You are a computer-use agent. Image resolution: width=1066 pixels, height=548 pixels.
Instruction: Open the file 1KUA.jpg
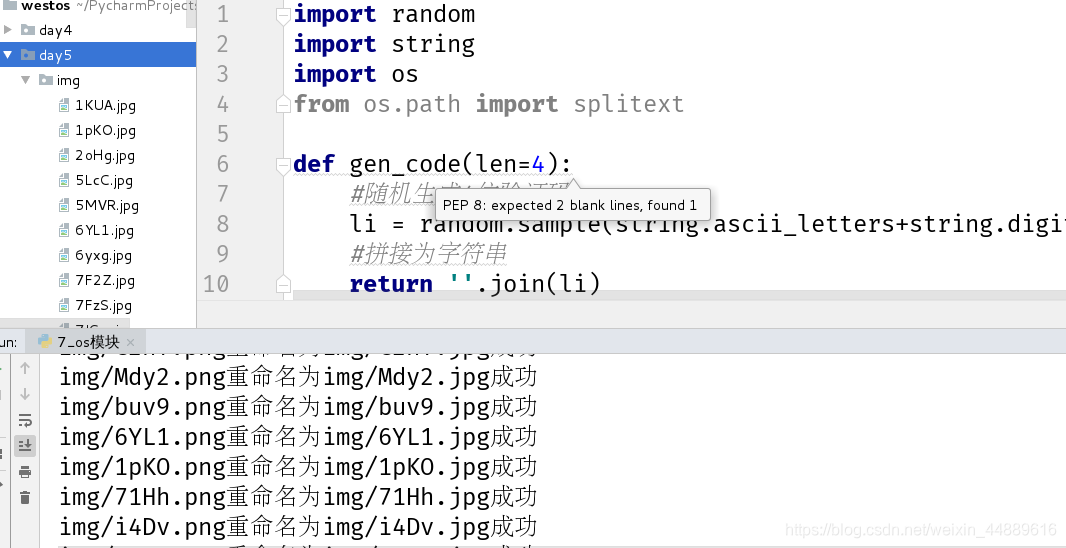pyautogui.click(x=105, y=105)
